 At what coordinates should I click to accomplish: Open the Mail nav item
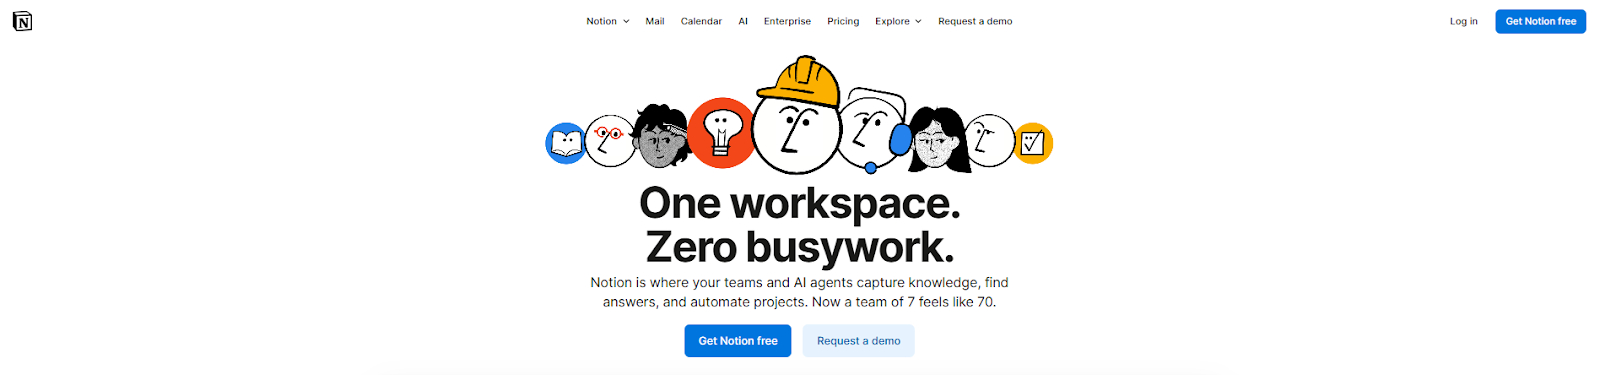tap(655, 21)
